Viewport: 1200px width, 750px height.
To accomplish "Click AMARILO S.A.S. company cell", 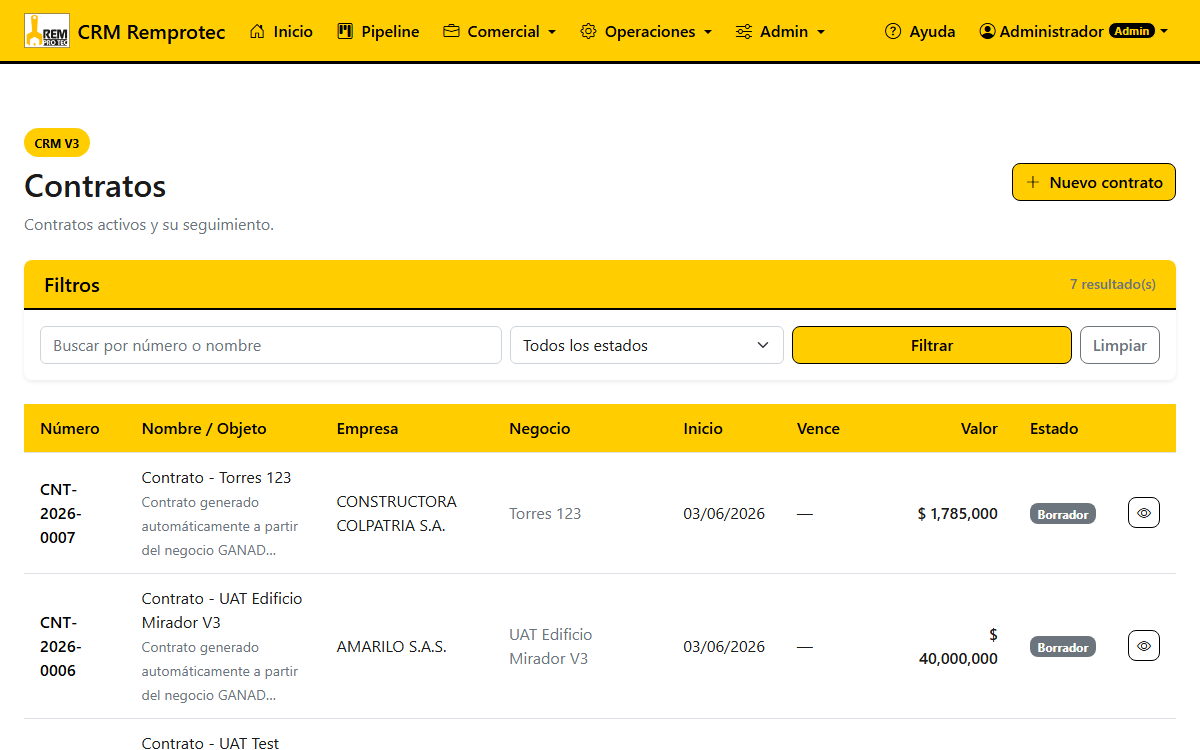I will pos(391,646).
